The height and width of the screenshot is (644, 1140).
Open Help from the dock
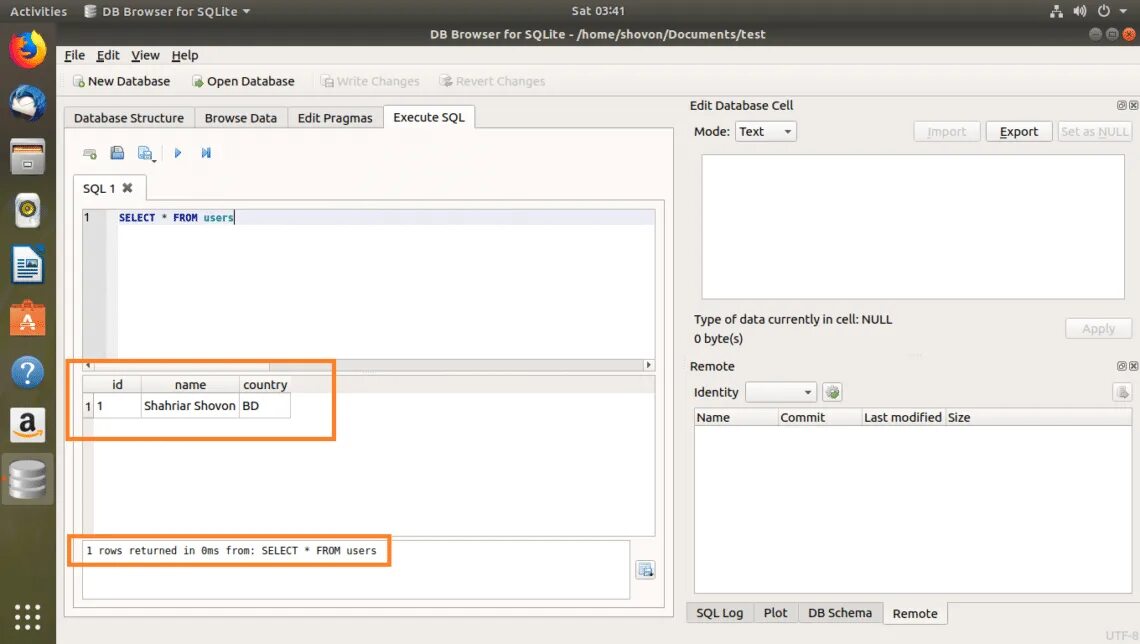28,372
